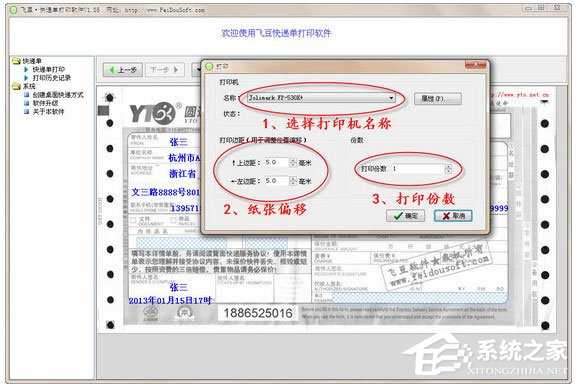This screenshot has width=577, height=384.
Task: Open 打印历史记录 in the sidebar tree
Action: point(52,78)
